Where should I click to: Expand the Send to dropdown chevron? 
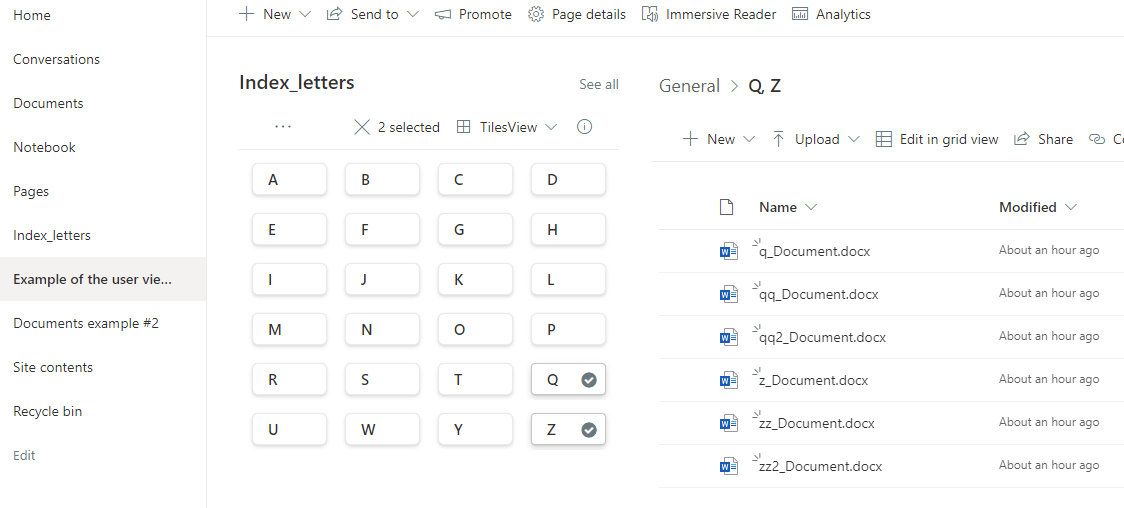pyautogui.click(x=412, y=14)
